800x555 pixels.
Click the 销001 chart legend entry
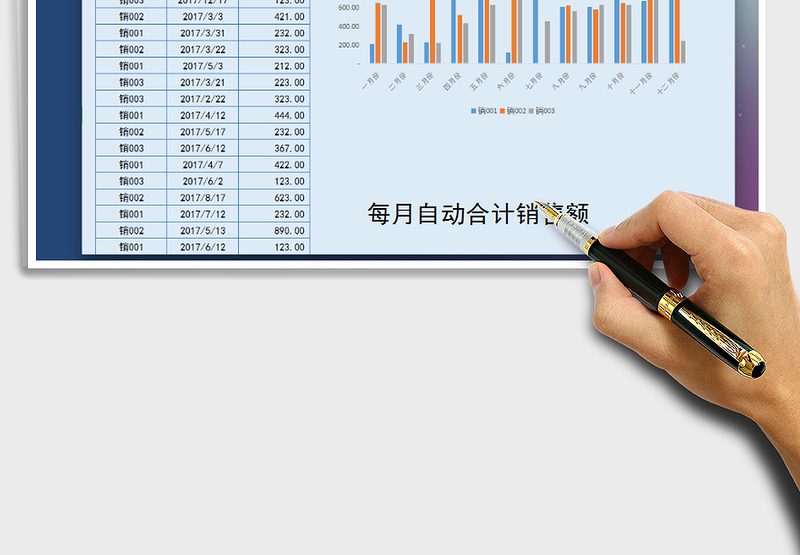tap(484, 111)
